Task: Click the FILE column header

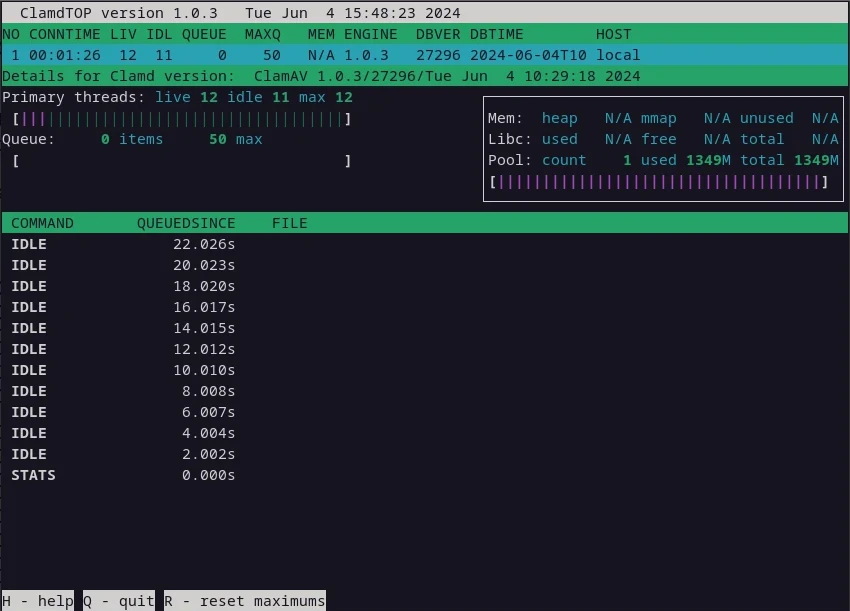Action: (289, 223)
